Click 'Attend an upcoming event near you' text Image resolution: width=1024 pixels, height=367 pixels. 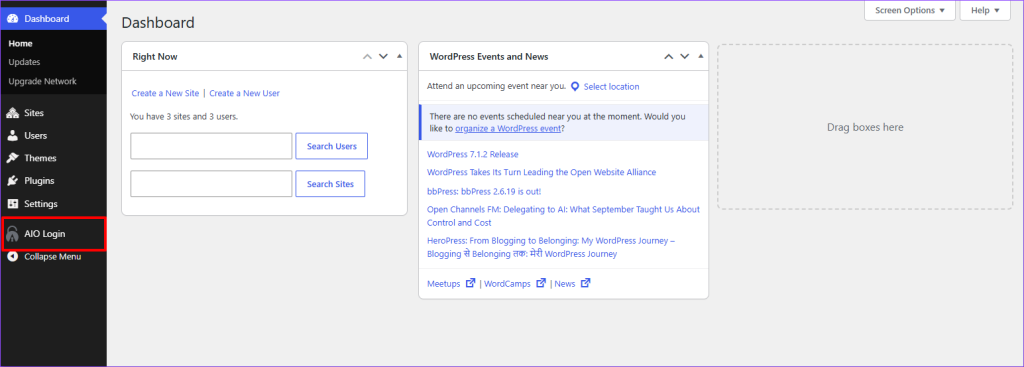[x=496, y=86]
